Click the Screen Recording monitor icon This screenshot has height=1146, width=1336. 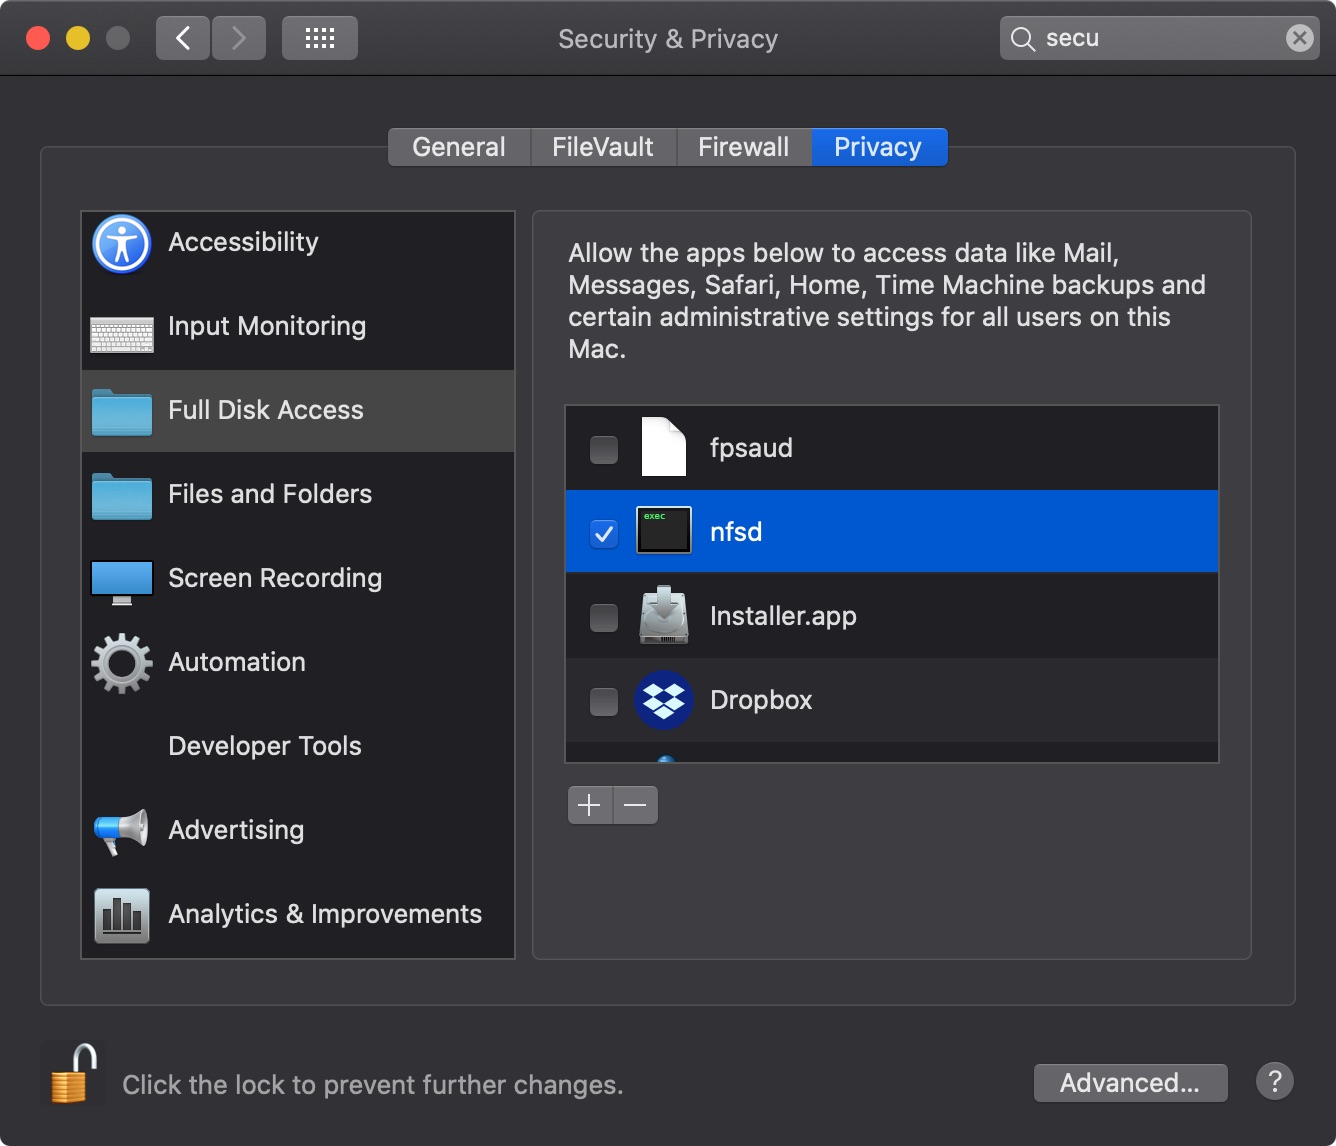coord(122,582)
